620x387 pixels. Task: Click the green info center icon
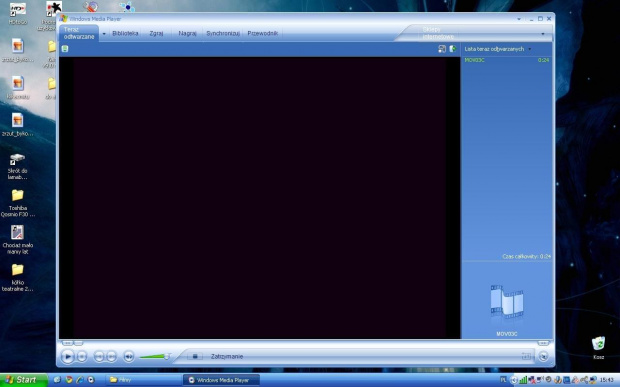tap(65, 49)
